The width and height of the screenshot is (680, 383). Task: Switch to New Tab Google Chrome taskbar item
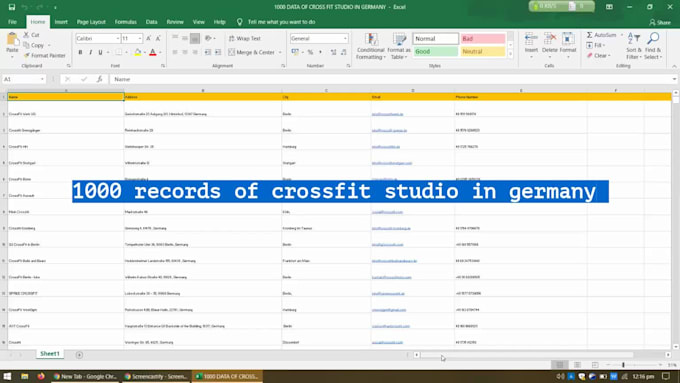click(x=85, y=376)
